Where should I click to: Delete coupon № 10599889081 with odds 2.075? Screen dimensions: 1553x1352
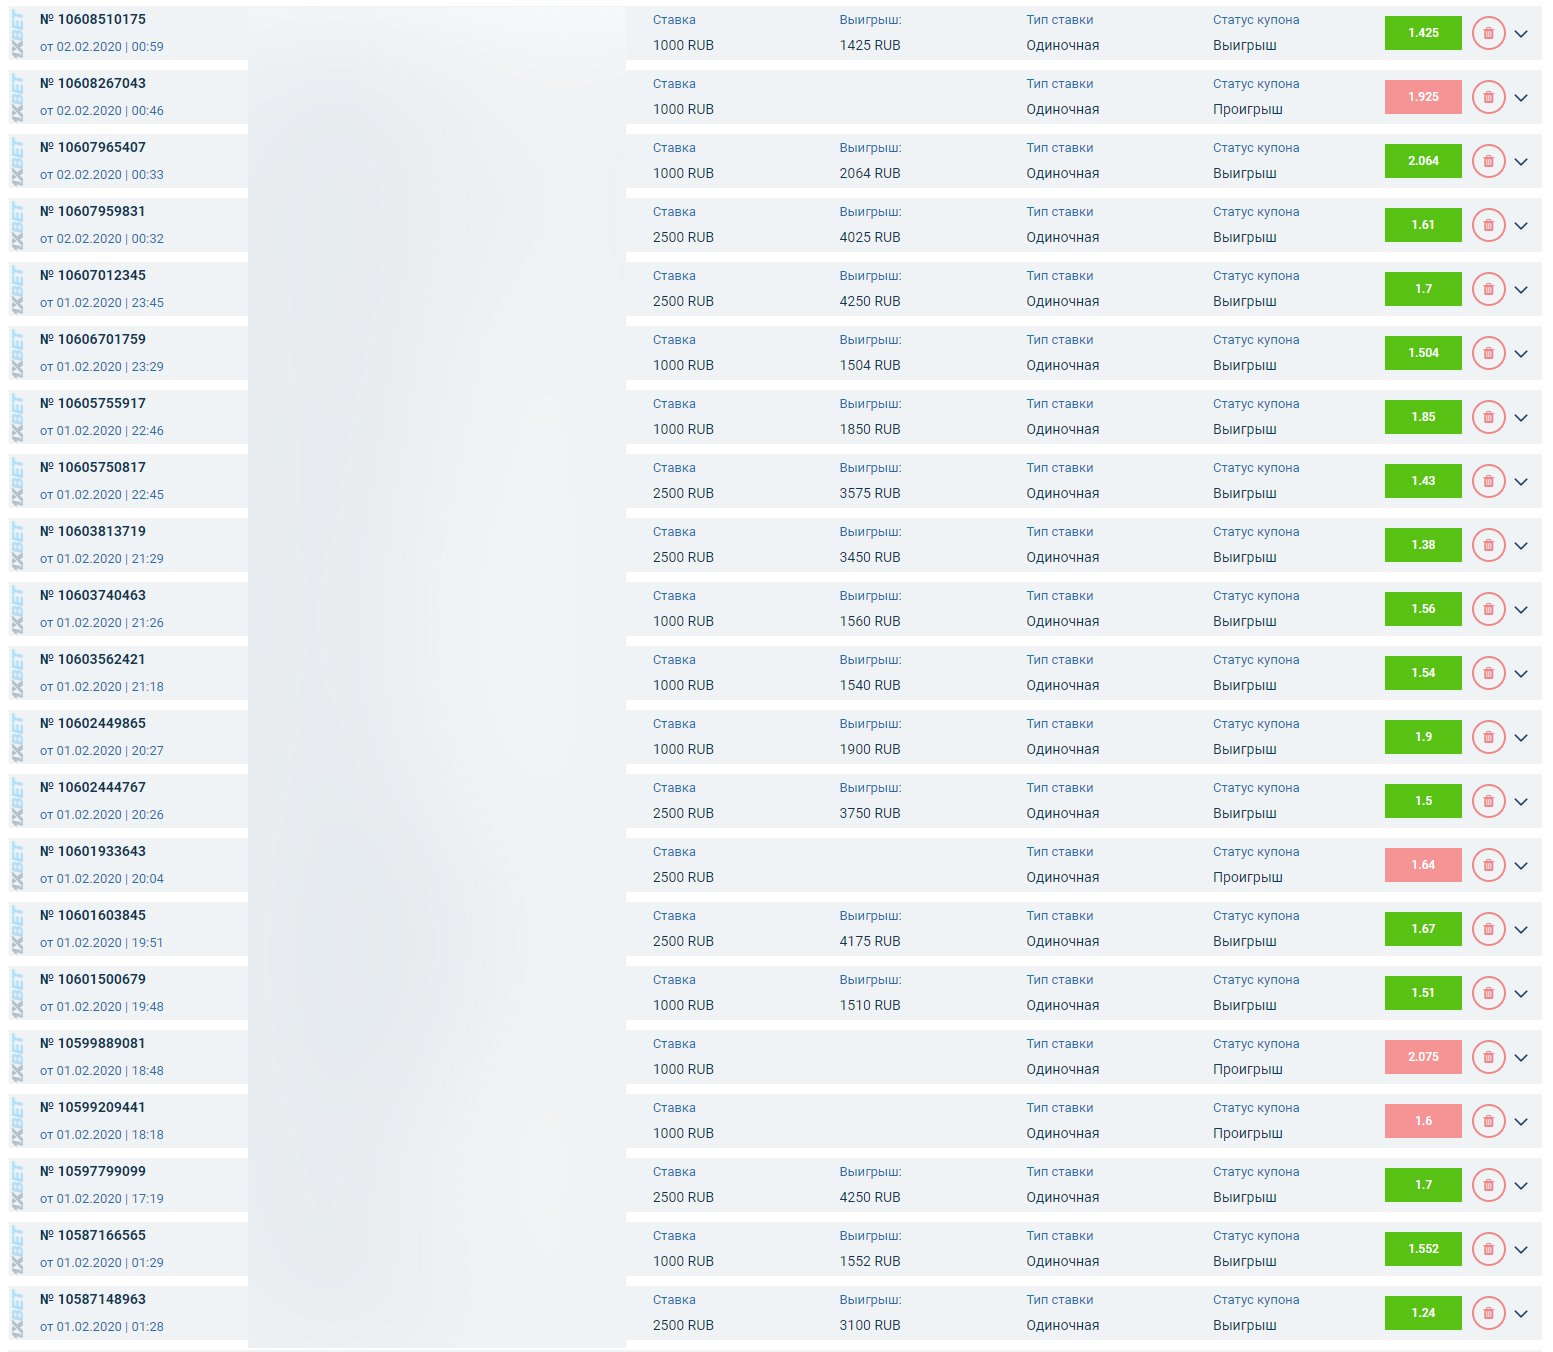[1488, 1057]
